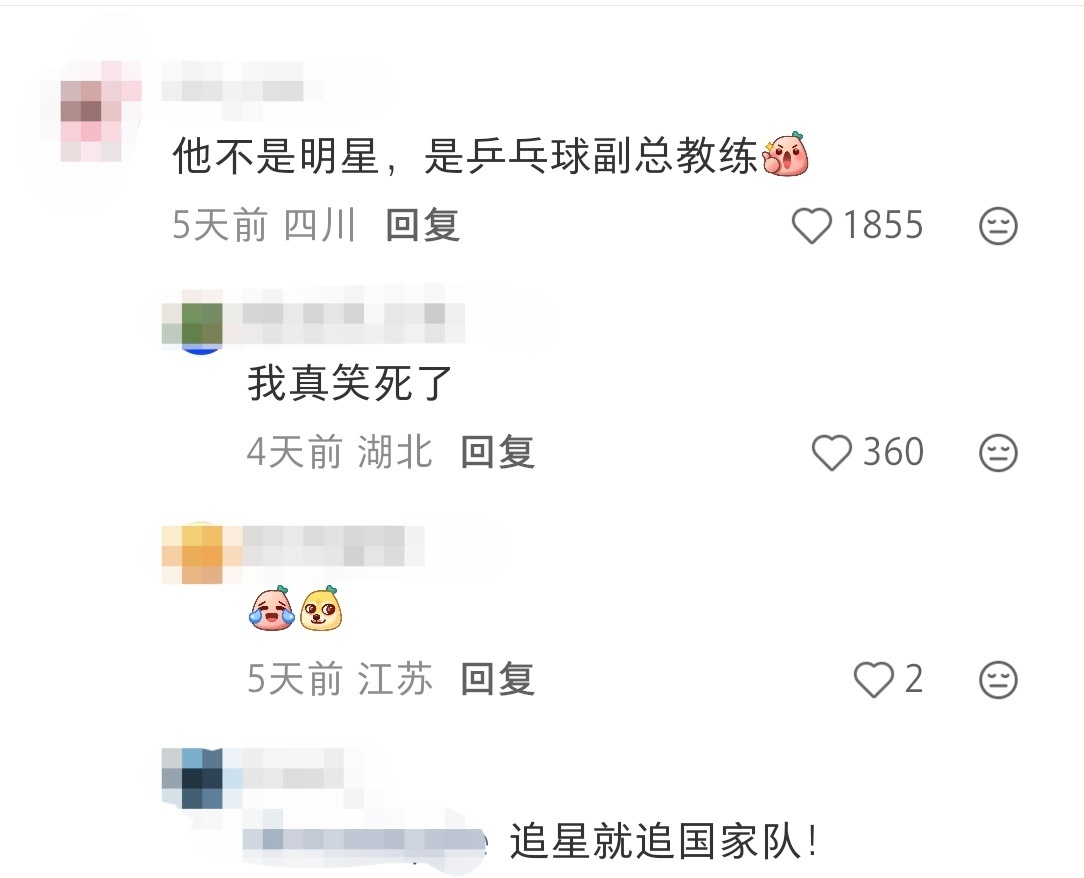Screen dimensions: 1084x878
Task: Open the dark blue avatar of last replier
Action: pyautogui.click(x=192, y=778)
